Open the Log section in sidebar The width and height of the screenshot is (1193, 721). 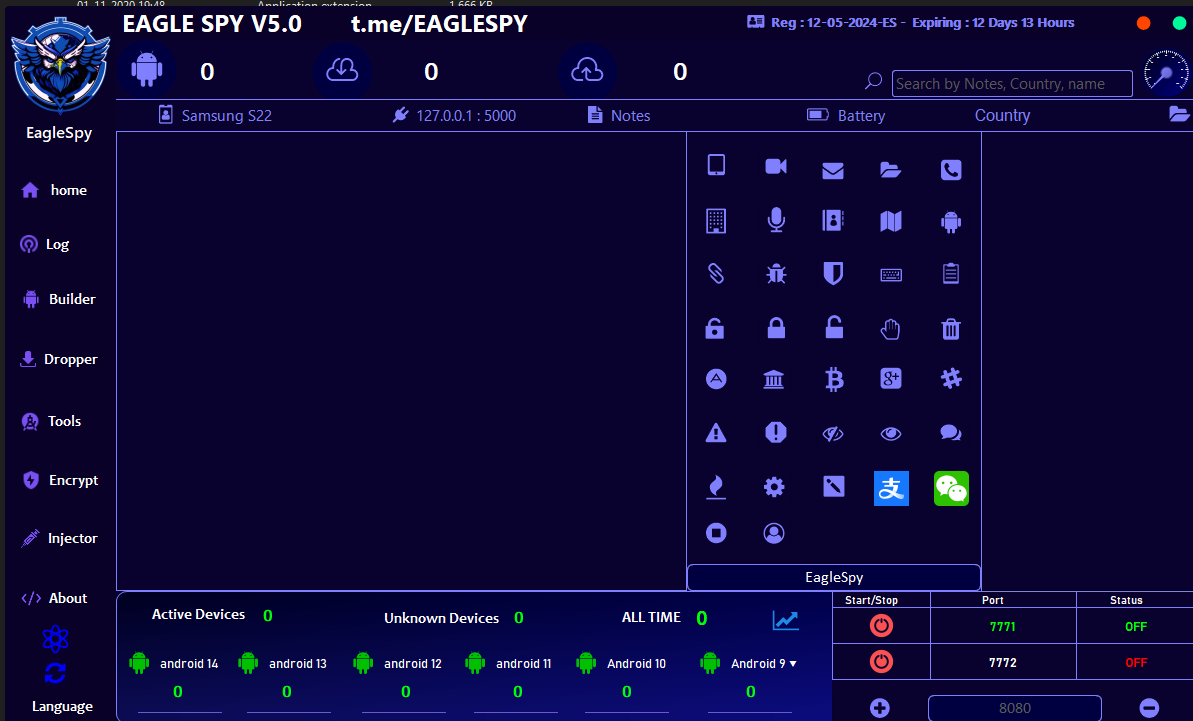(44, 244)
